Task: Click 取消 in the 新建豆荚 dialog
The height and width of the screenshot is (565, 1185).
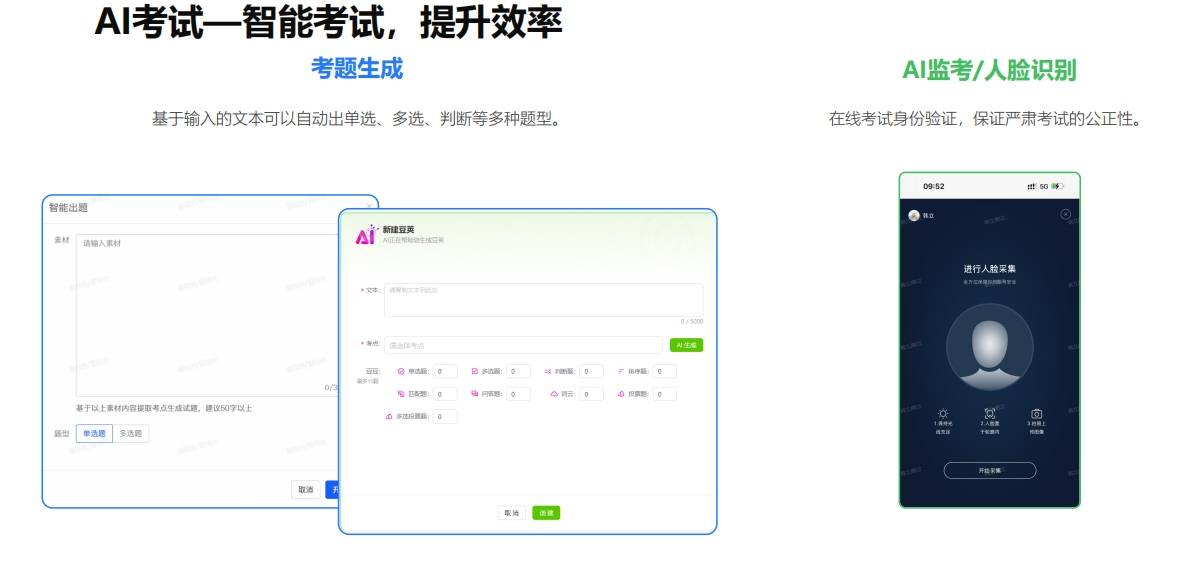Action: coord(511,513)
